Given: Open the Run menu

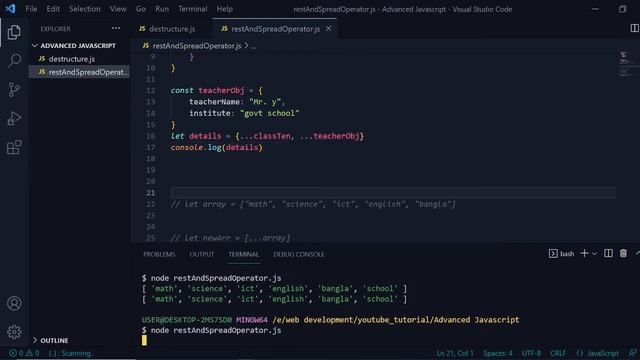Looking at the screenshot, I should tap(162, 9).
